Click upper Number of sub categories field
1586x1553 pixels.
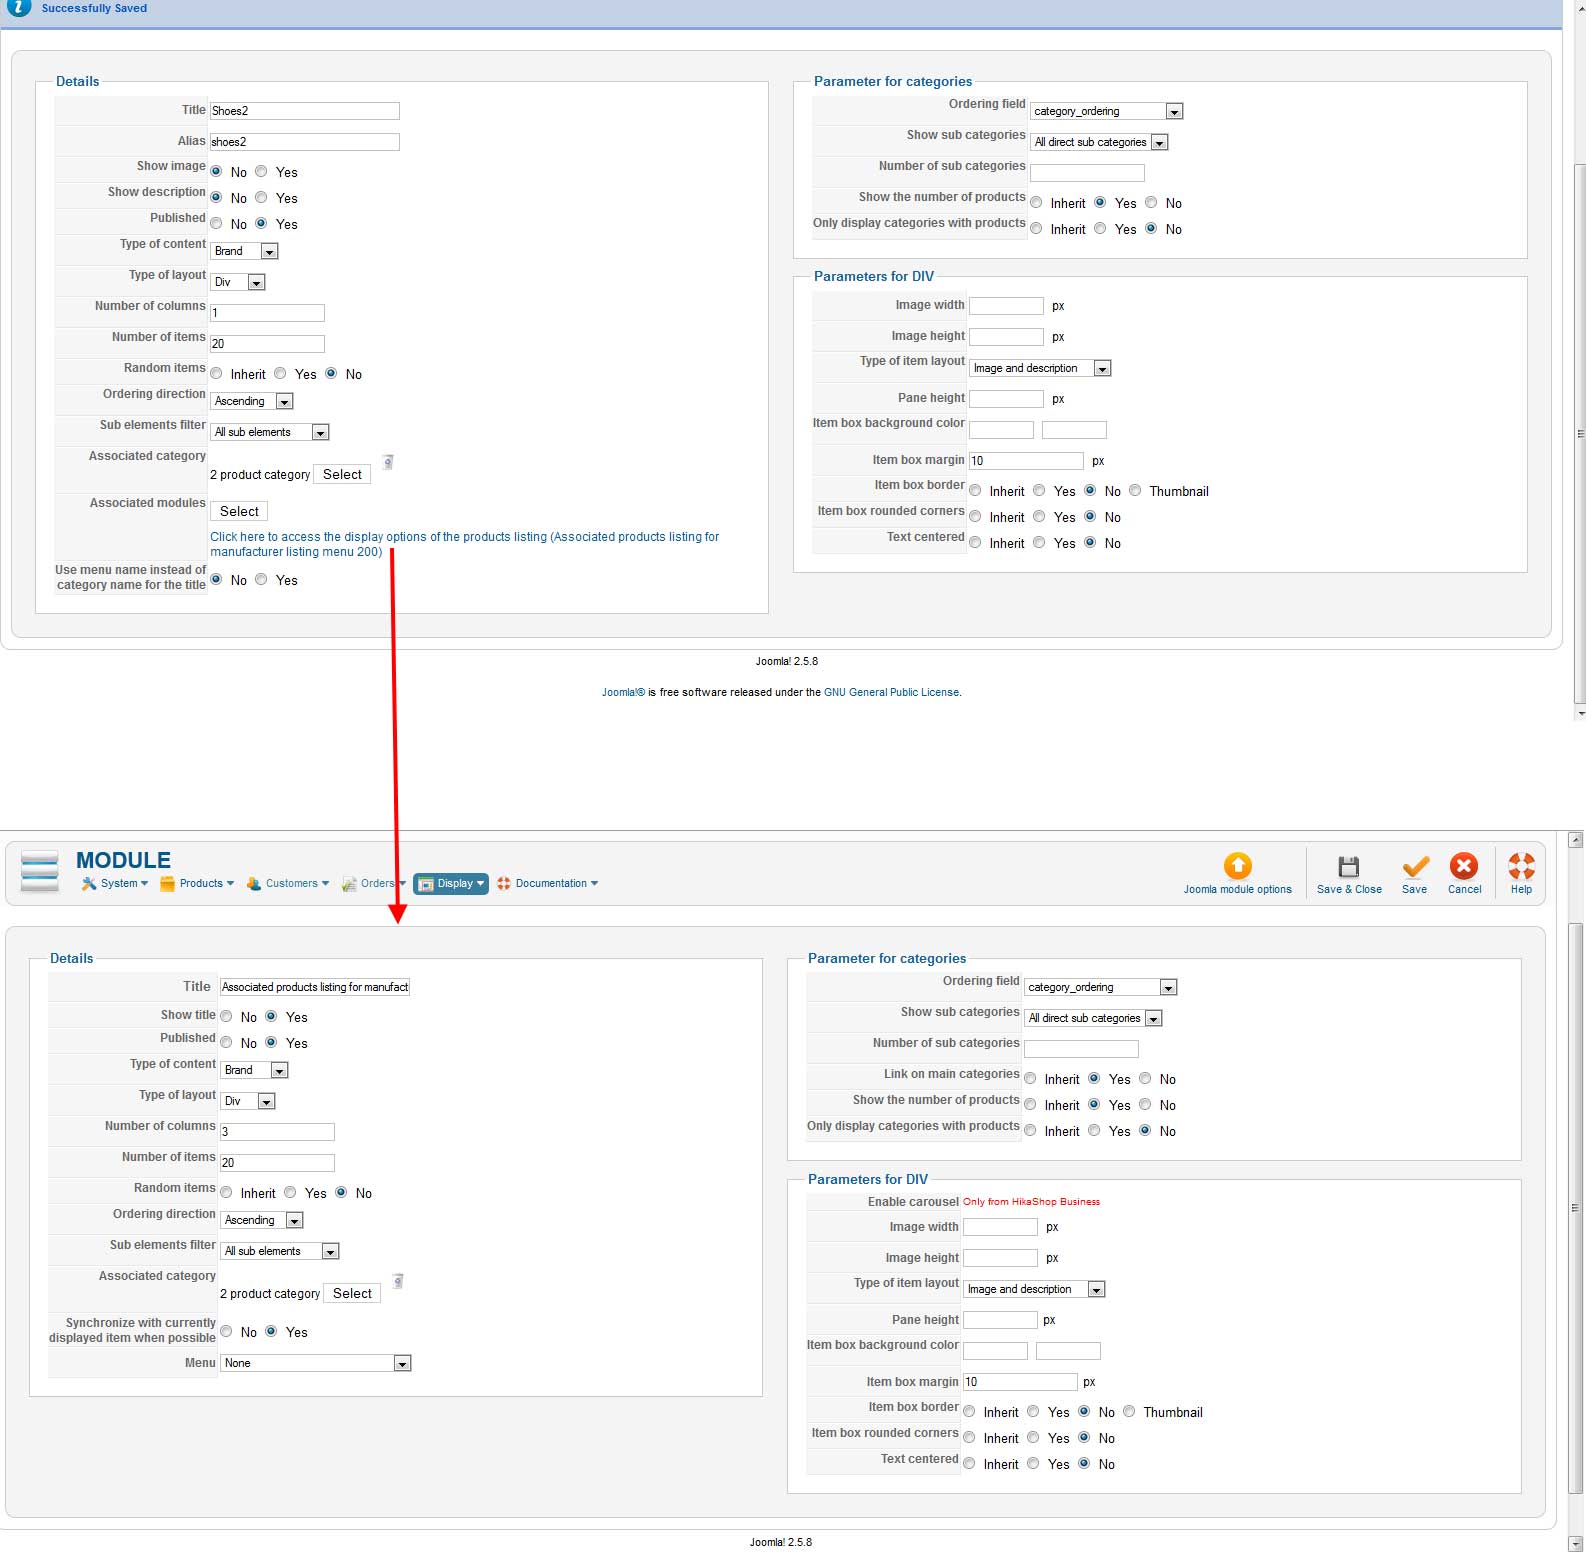pyautogui.click(x=1087, y=173)
